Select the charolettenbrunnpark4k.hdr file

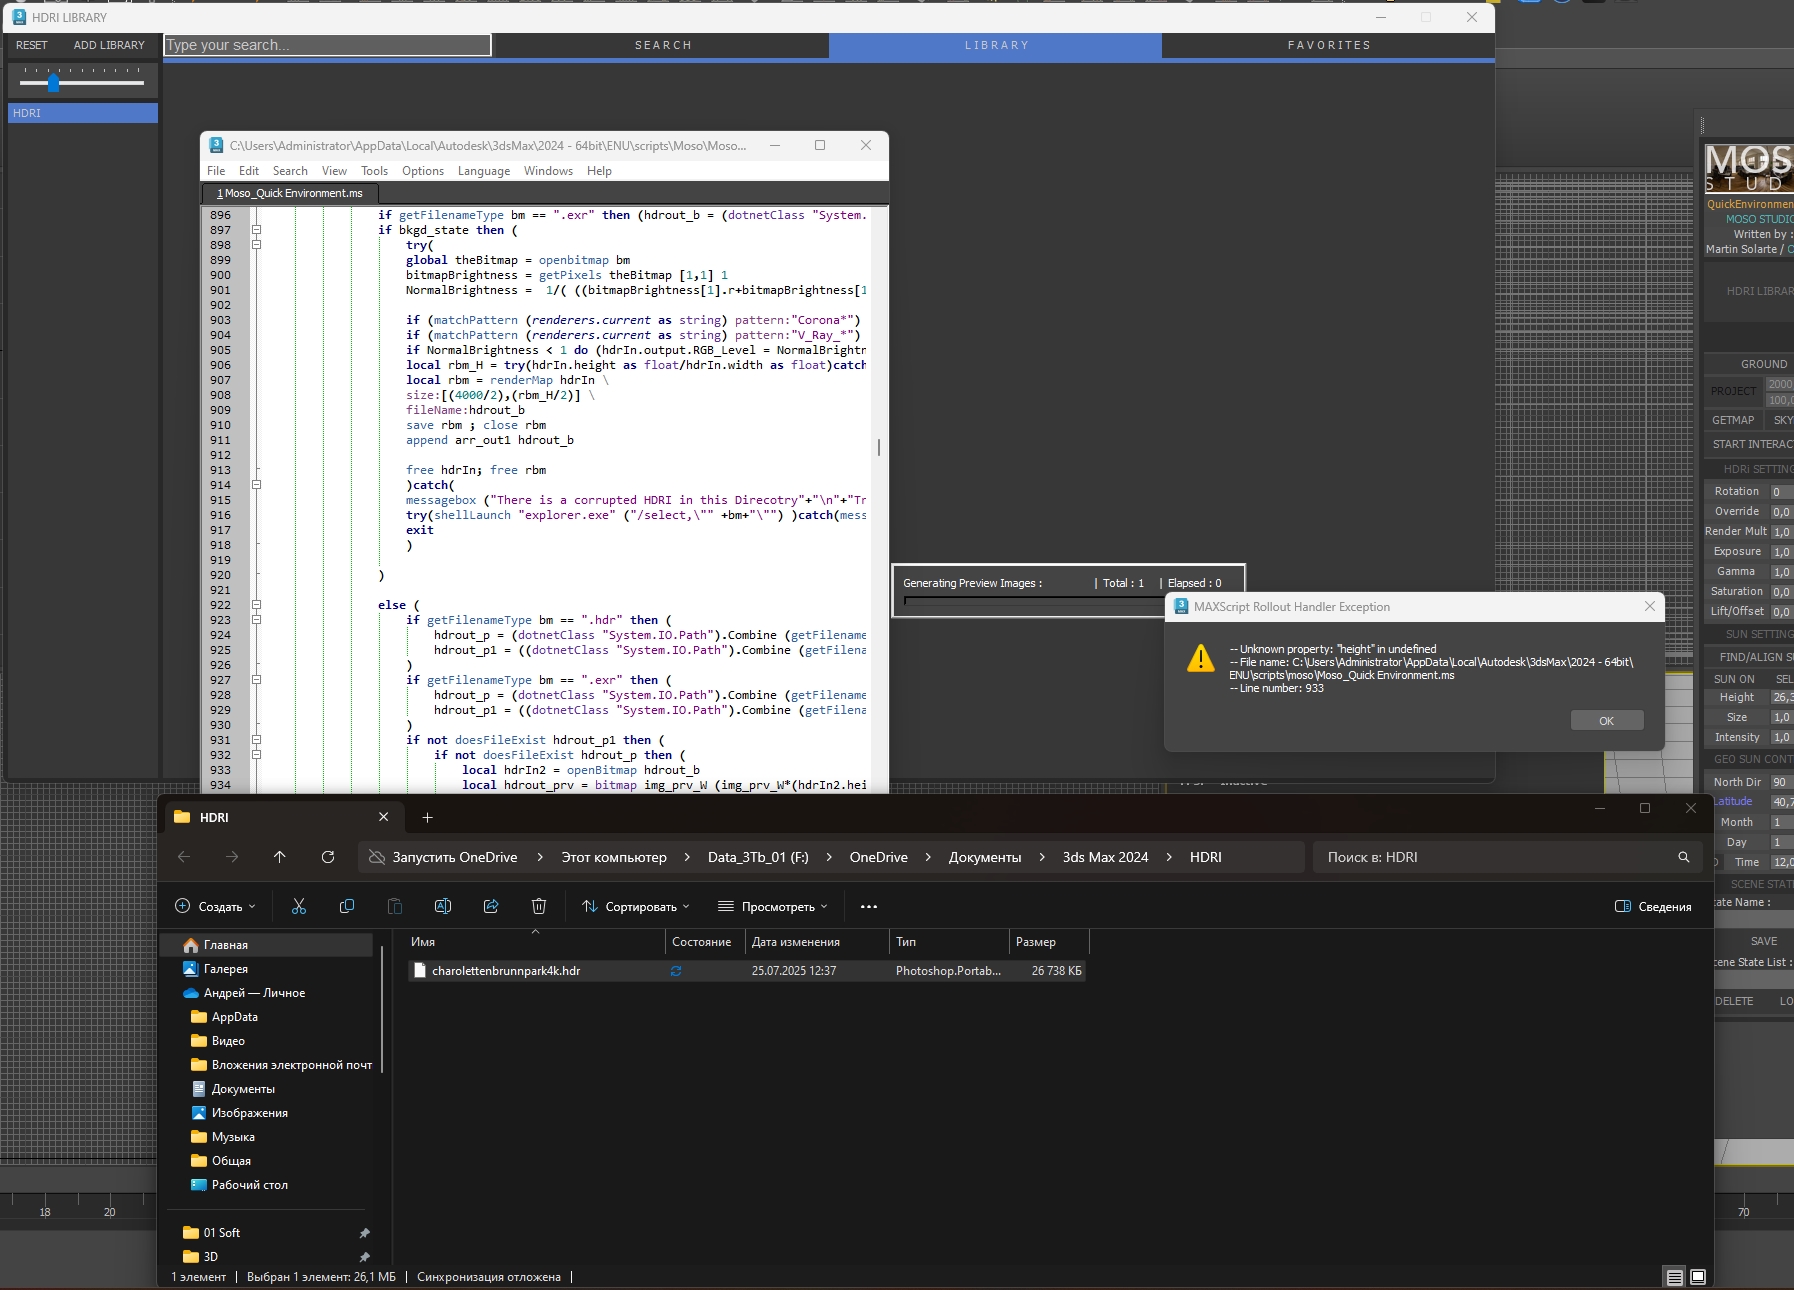(x=505, y=971)
